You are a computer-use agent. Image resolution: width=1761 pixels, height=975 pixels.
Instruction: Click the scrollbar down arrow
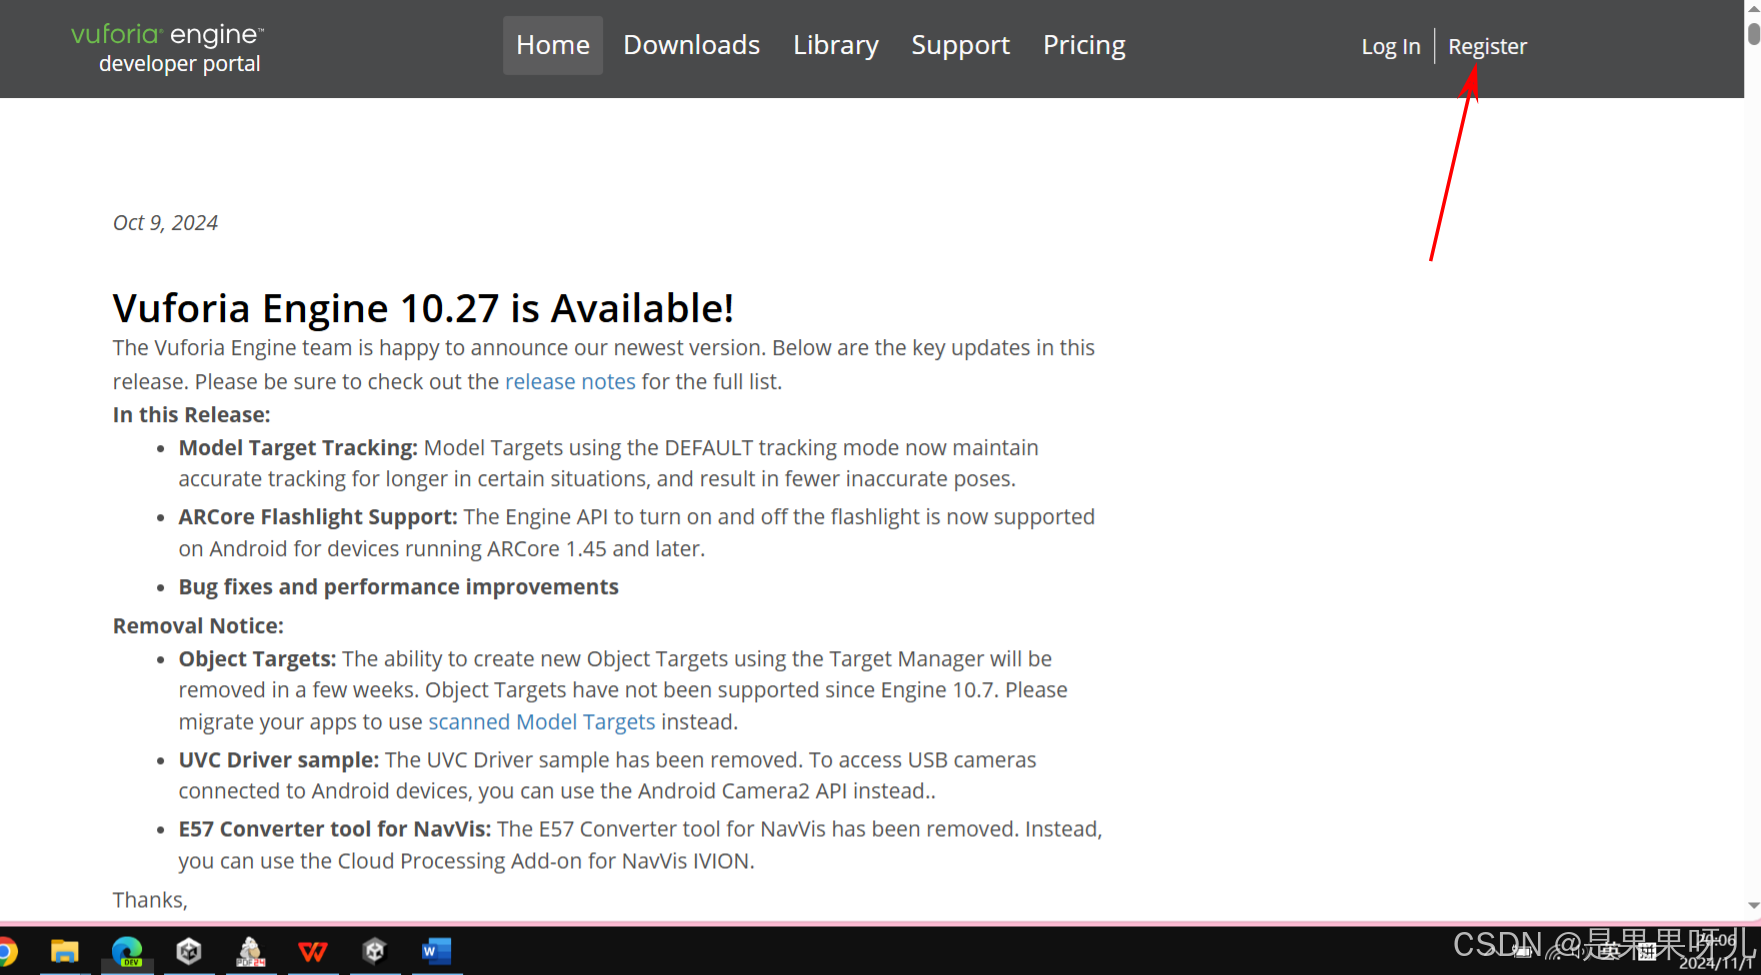pos(1753,905)
